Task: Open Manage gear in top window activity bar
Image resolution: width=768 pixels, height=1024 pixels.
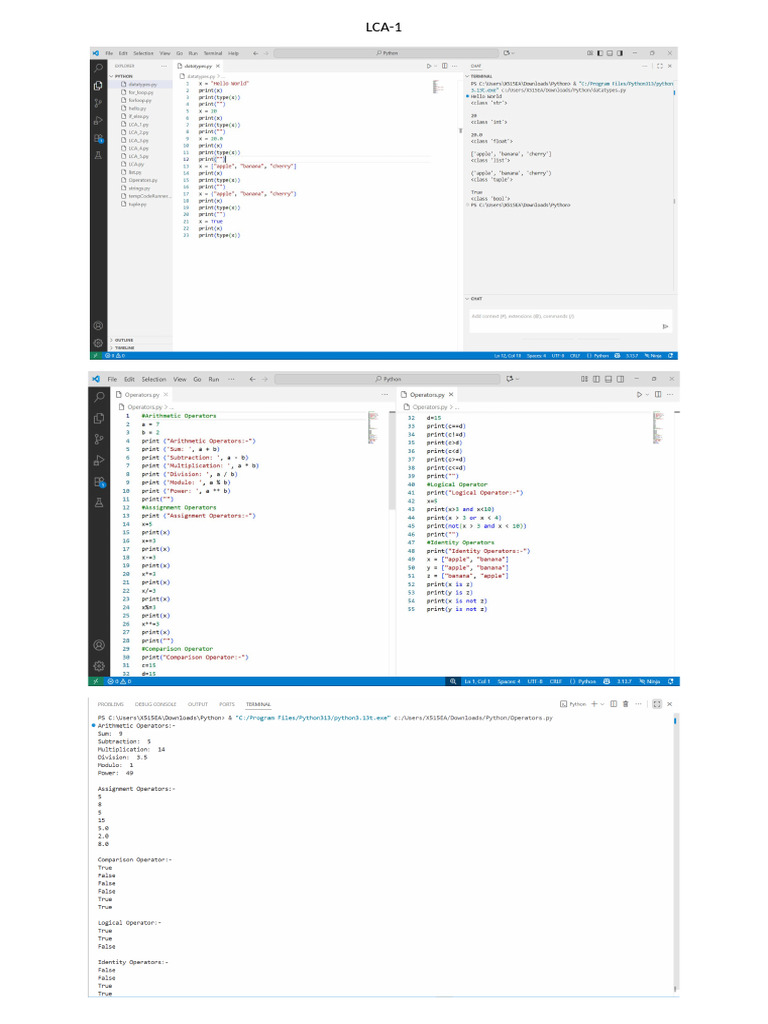Action: [99, 343]
